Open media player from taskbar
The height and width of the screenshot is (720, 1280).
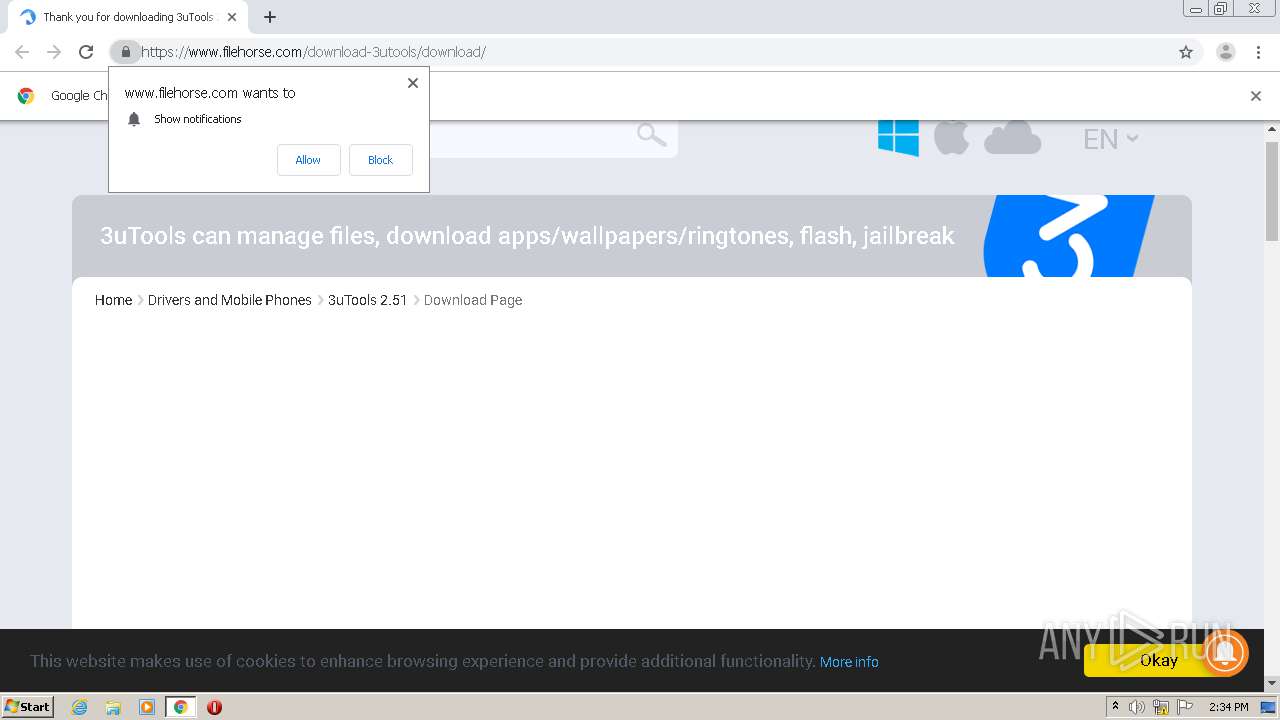(x=147, y=707)
